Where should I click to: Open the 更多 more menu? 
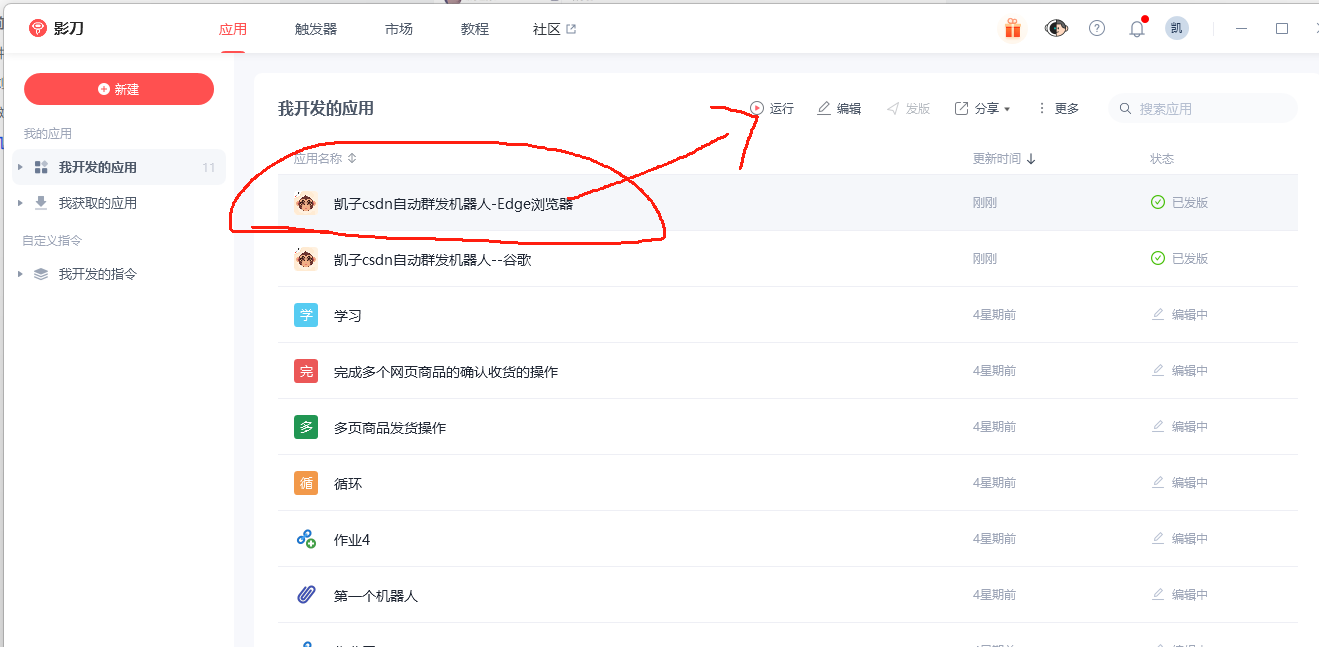[x=1057, y=108]
